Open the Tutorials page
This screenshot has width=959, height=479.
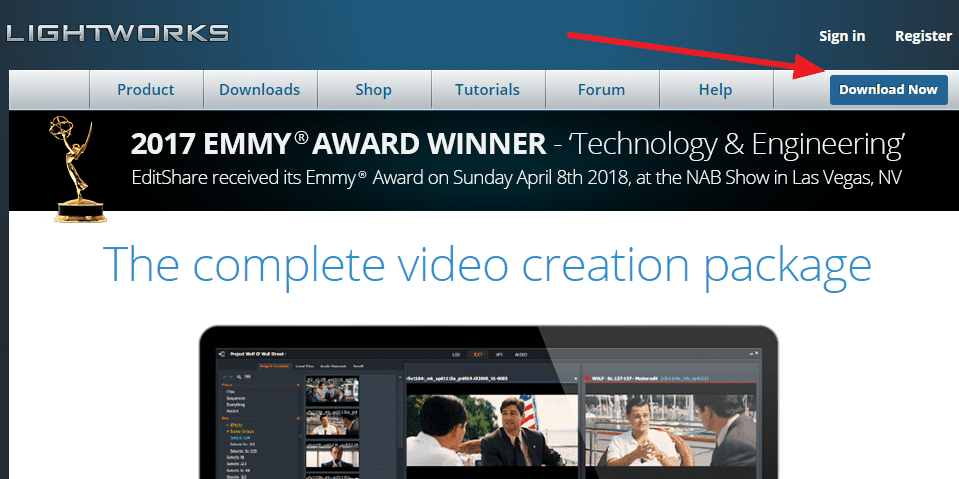[x=487, y=90]
